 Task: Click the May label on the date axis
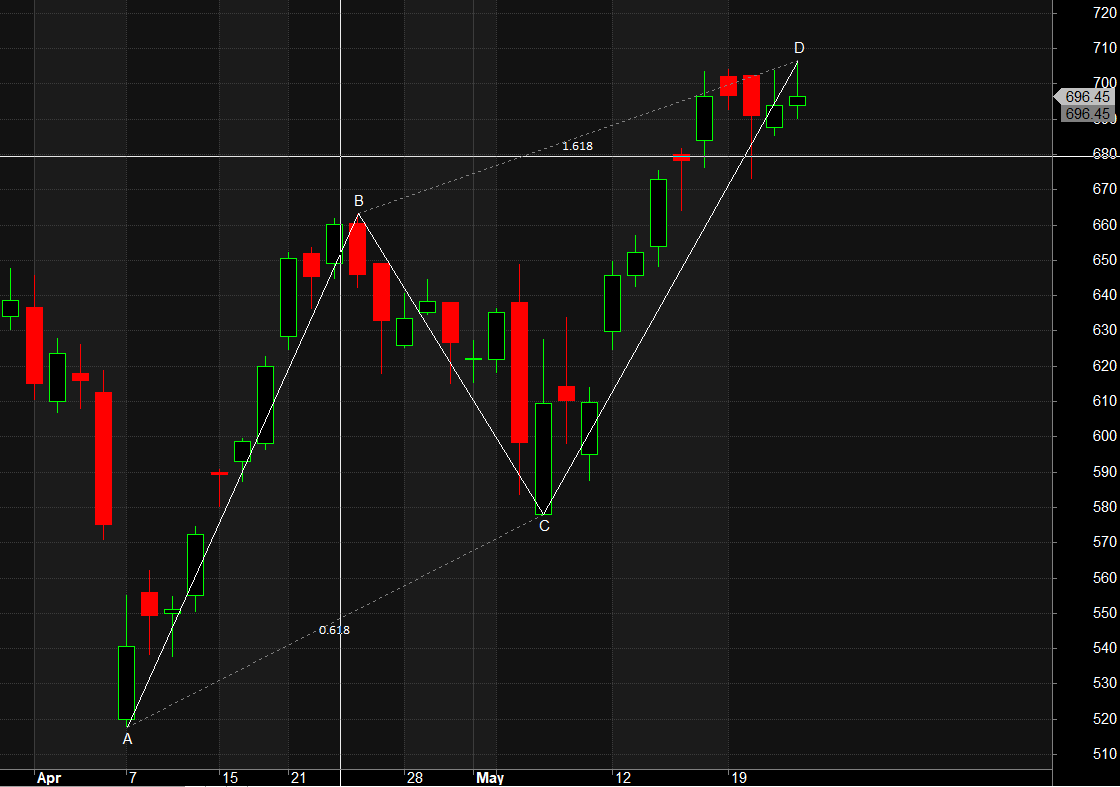point(490,777)
